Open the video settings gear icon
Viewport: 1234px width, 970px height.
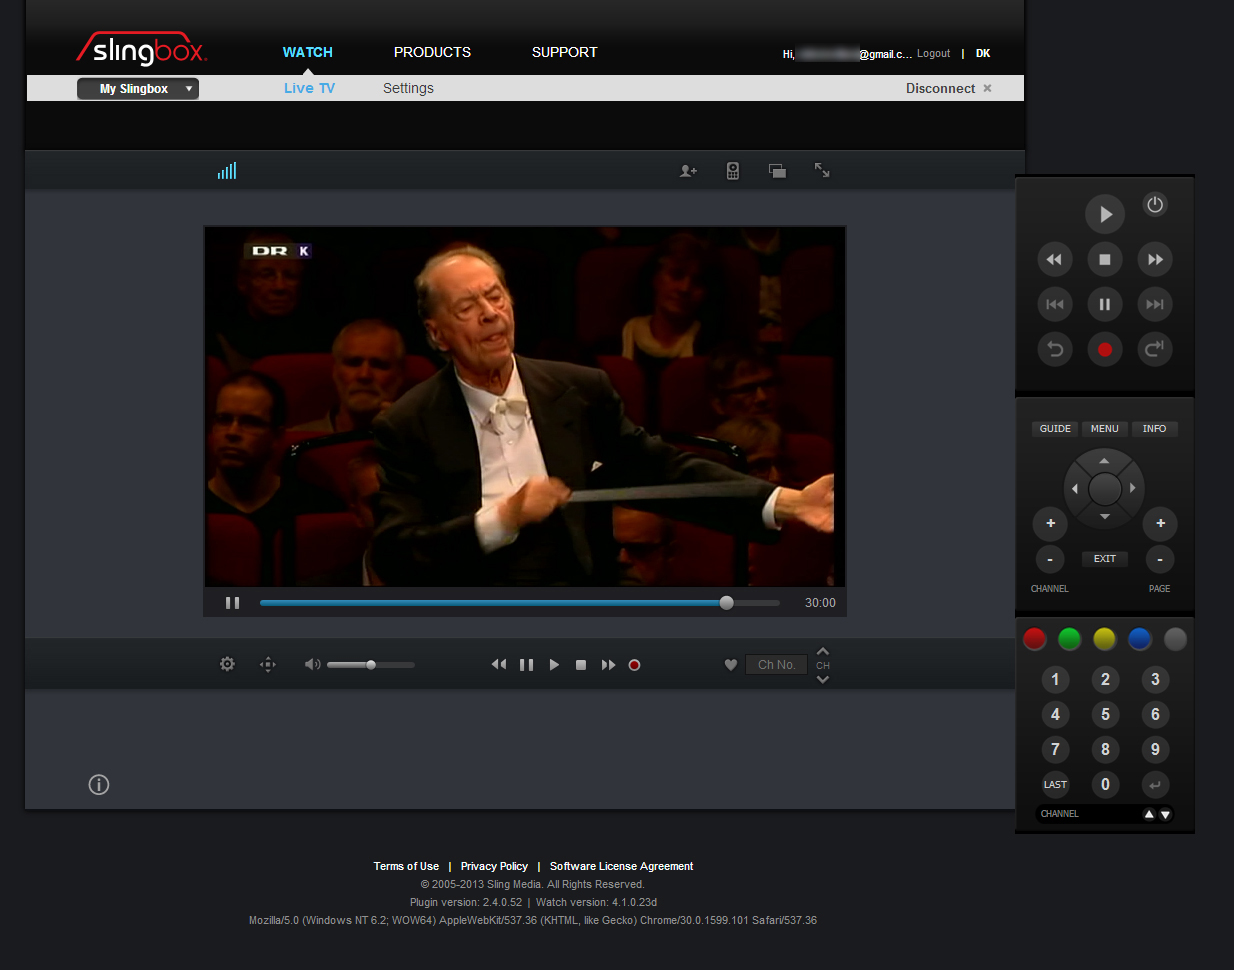227,664
